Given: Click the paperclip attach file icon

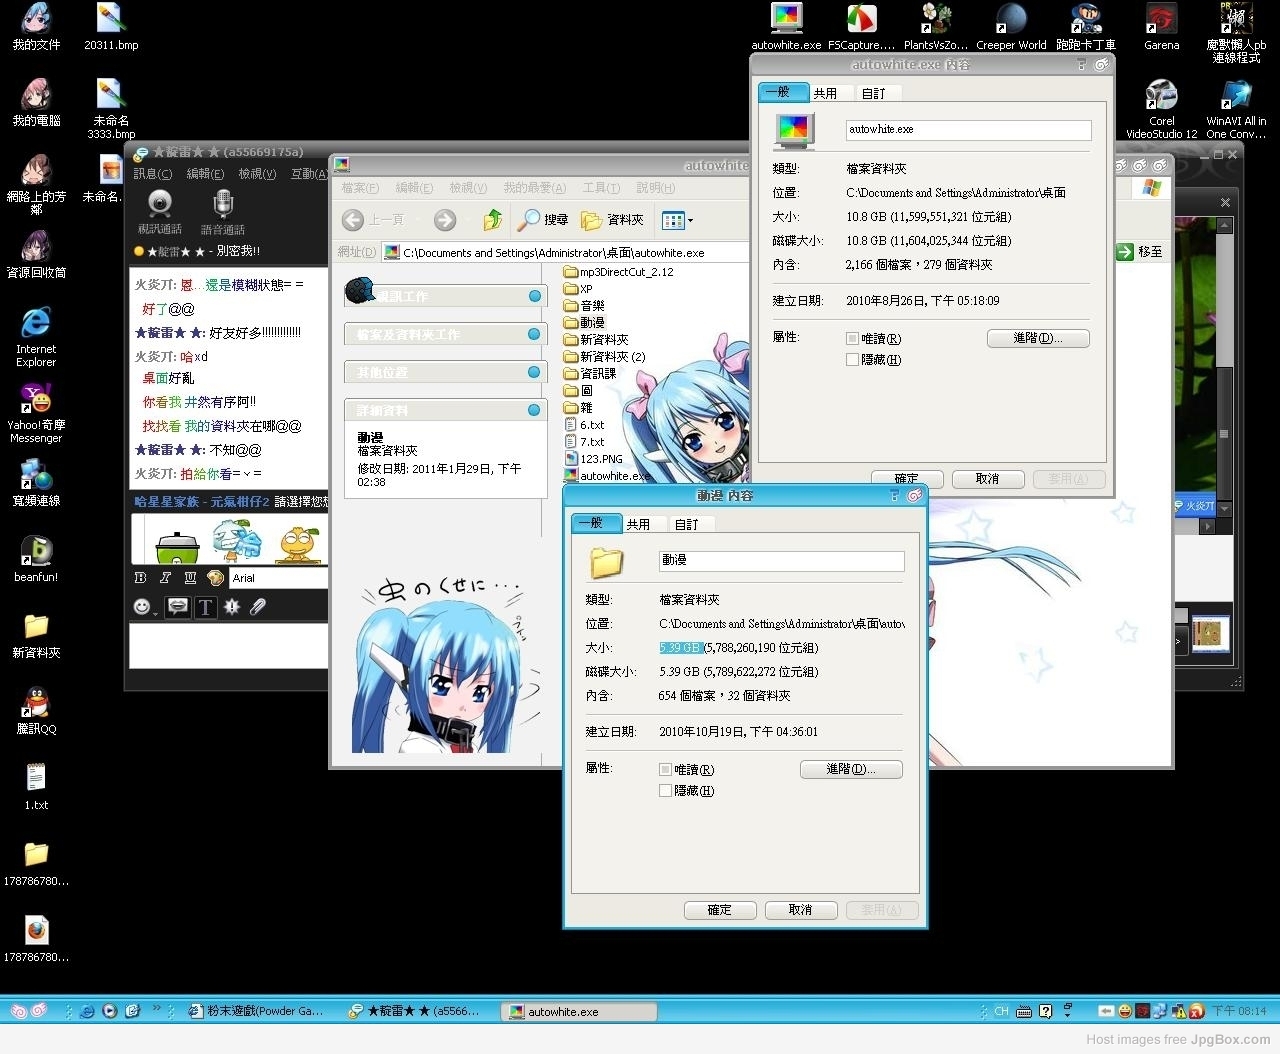Looking at the screenshot, I should (x=258, y=606).
